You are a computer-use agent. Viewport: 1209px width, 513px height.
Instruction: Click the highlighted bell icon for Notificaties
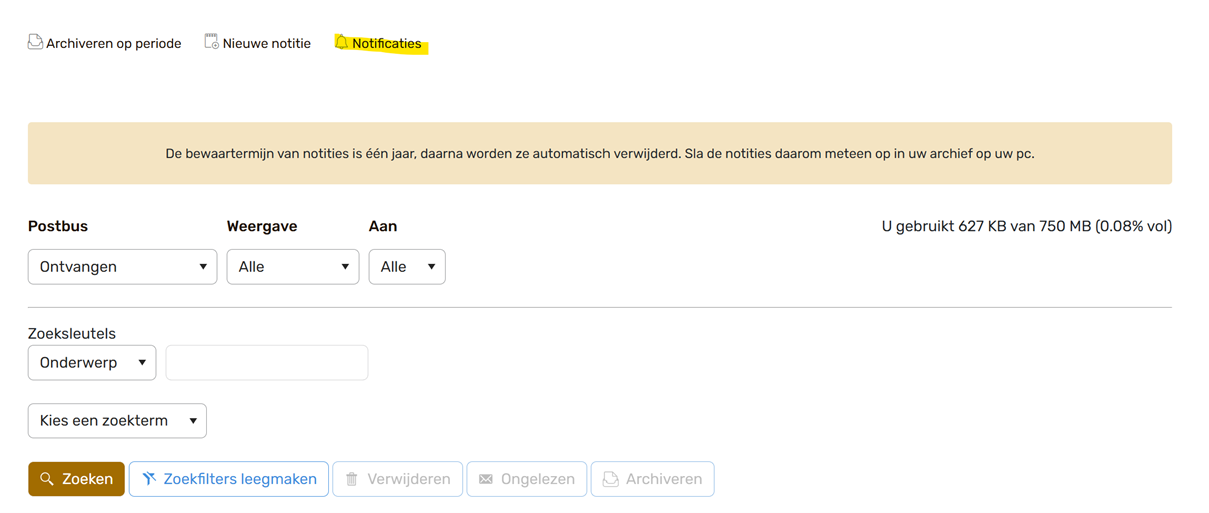pos(341,42)
